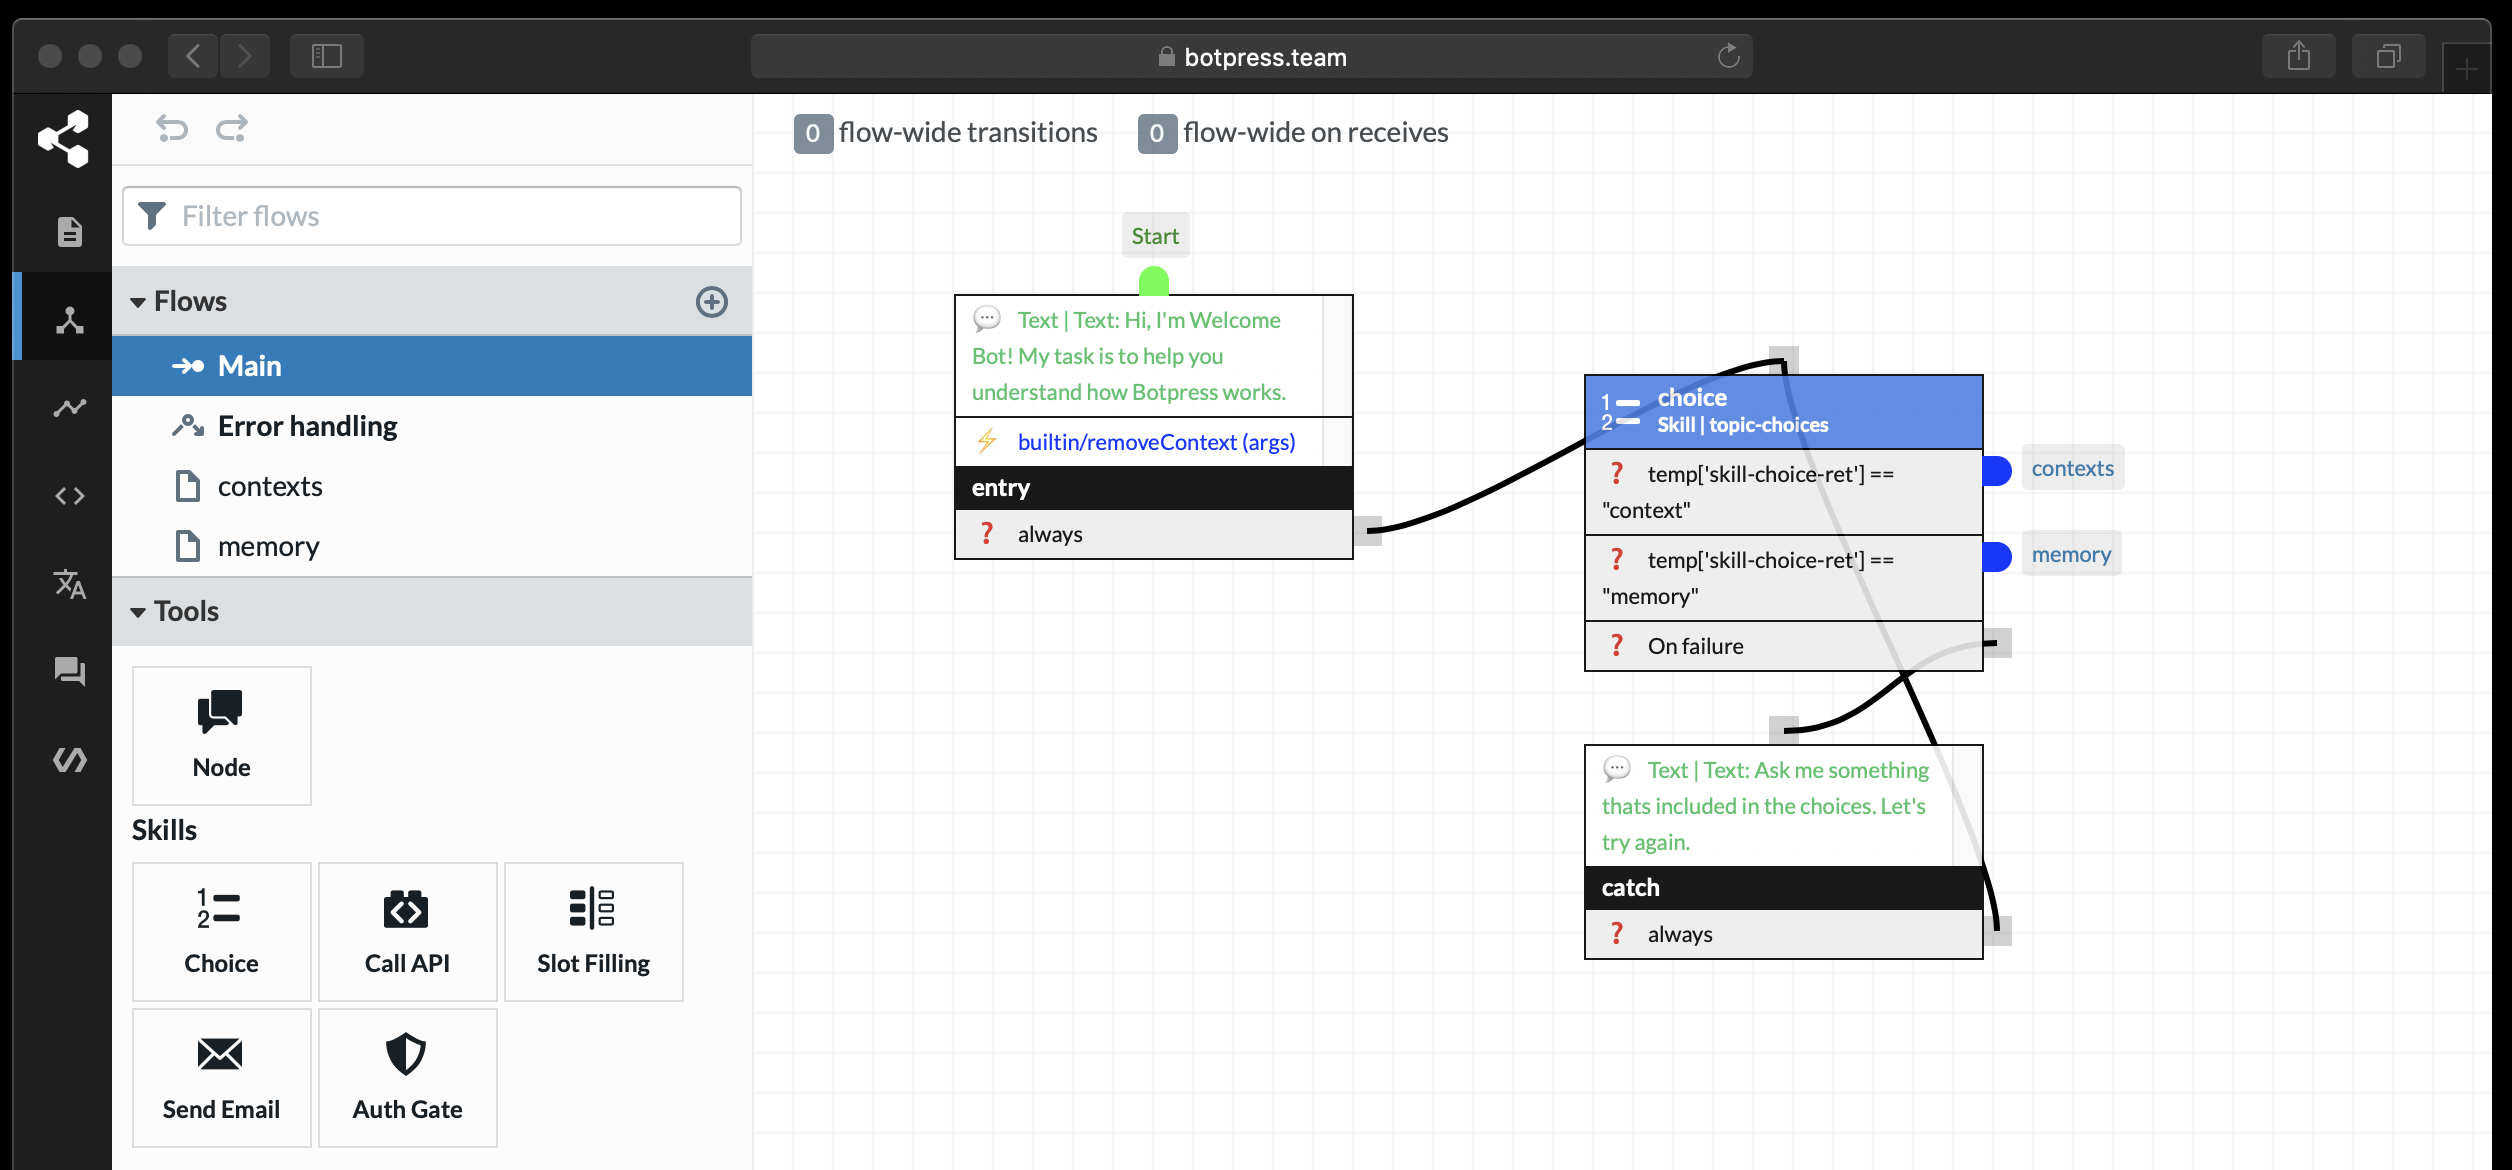Click the blue memory output port
The width and height of the screenshot is (2512, 1170).
[x=1997, y=556]
